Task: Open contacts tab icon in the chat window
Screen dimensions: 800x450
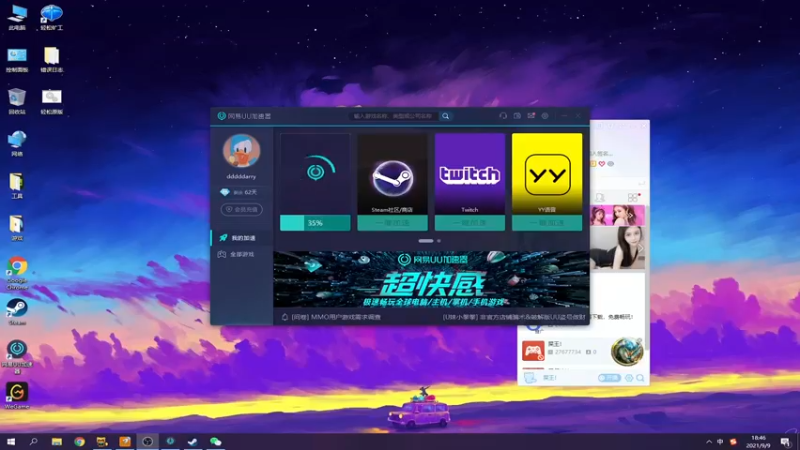Action: [x=600, y=197]
